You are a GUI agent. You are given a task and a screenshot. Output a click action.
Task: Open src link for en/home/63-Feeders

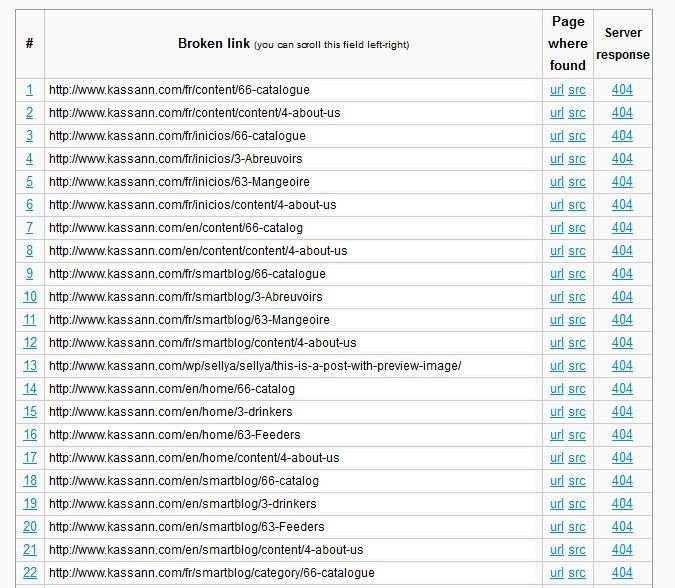coord(577,435)
